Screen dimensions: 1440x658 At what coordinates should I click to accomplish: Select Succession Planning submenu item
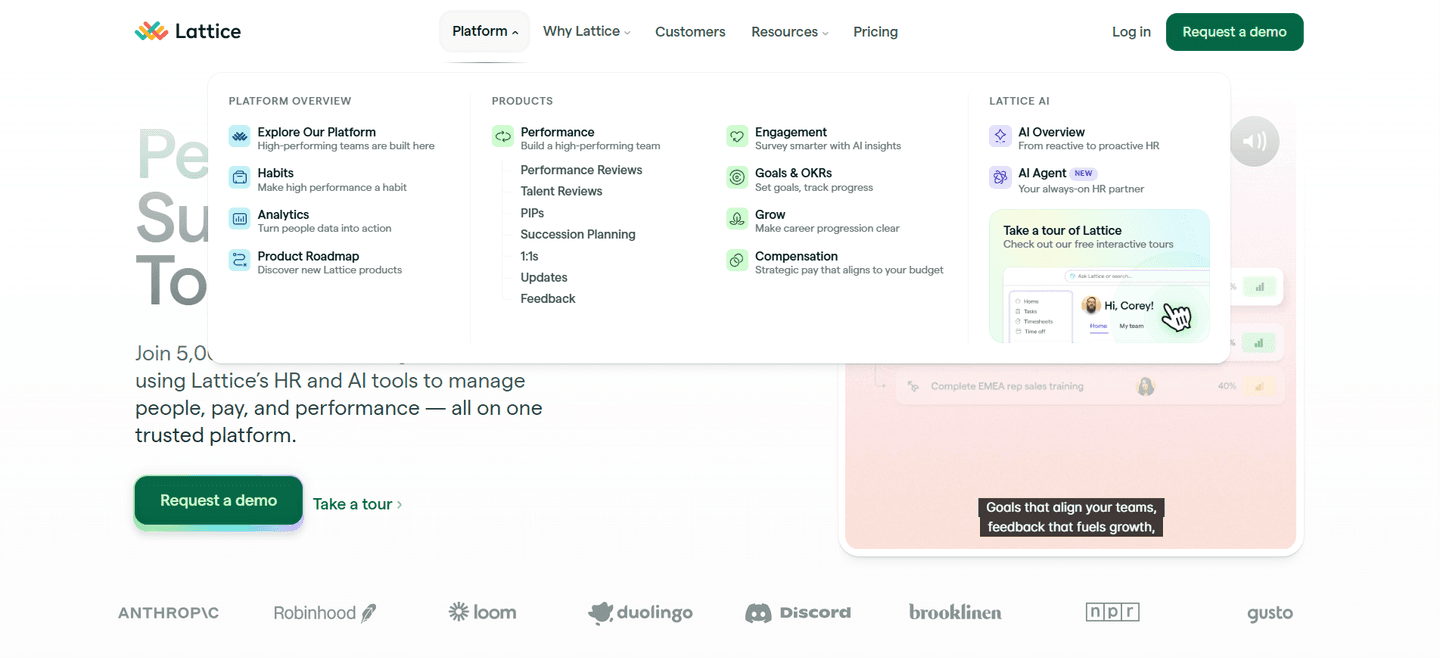point(578,234)
